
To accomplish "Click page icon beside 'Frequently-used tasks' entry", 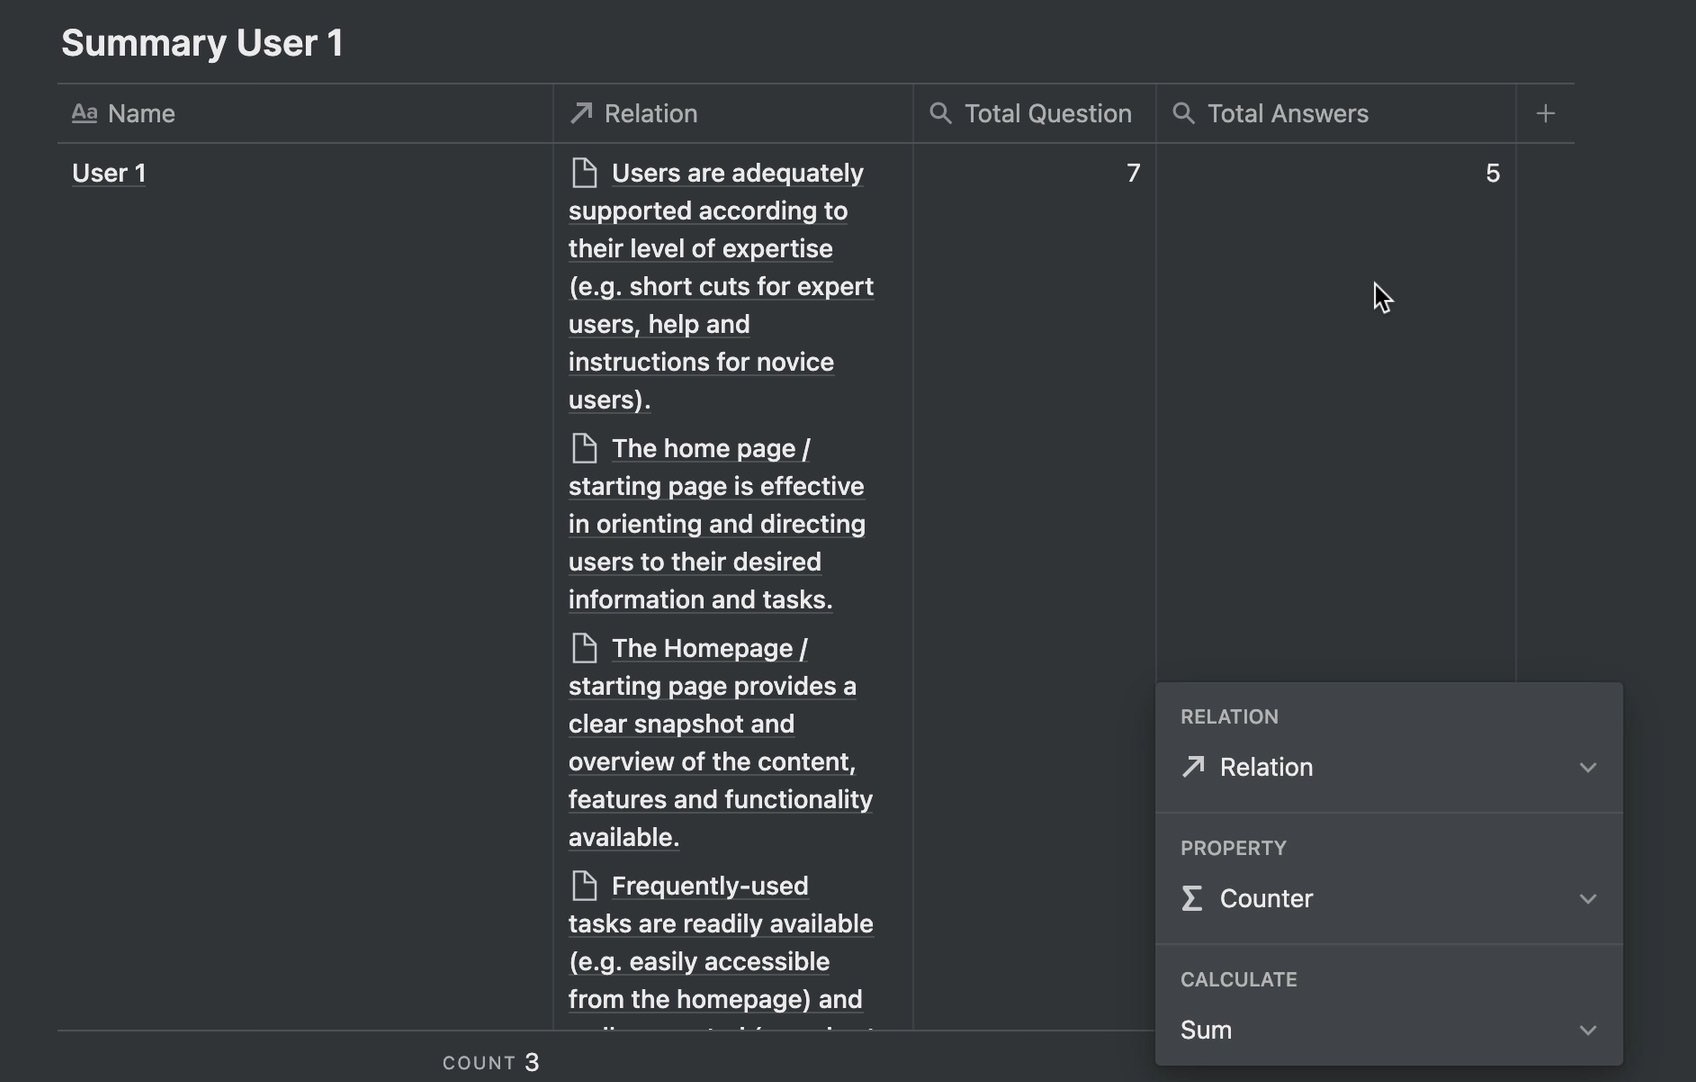I will pyautogui.click(x=584, y=886).
